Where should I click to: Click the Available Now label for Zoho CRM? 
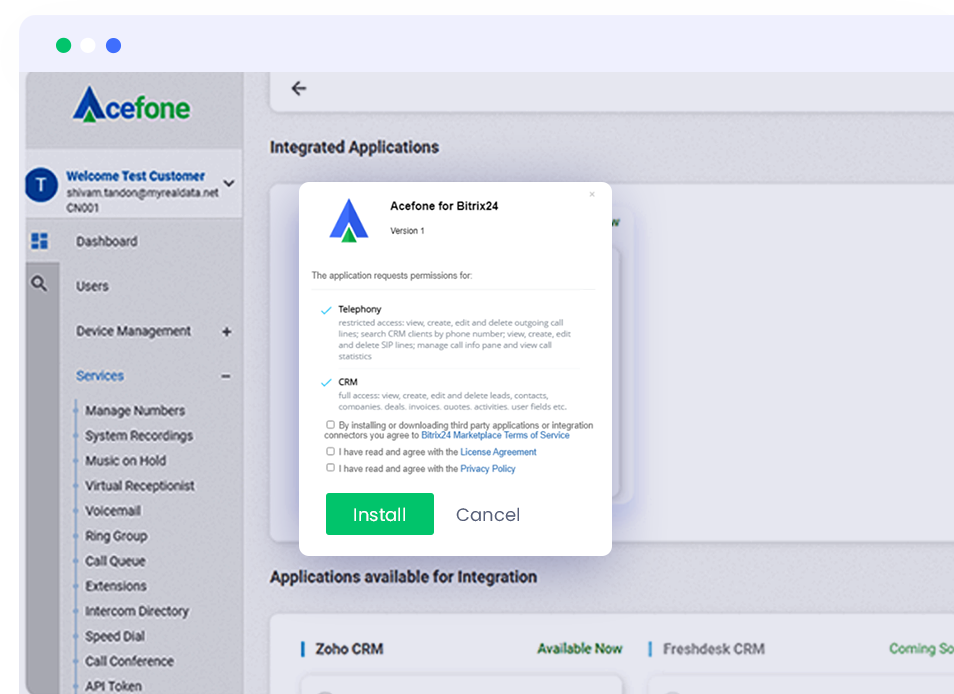coord(580,649)
